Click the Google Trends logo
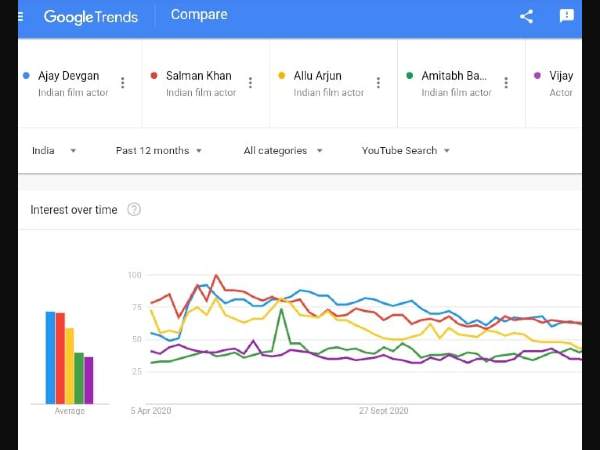The image size is (600, 450). (91, 17)
